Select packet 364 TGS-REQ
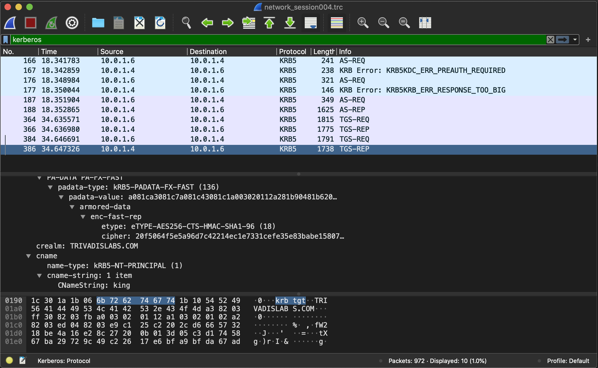598x368 pixels. [x=299, y=120]
